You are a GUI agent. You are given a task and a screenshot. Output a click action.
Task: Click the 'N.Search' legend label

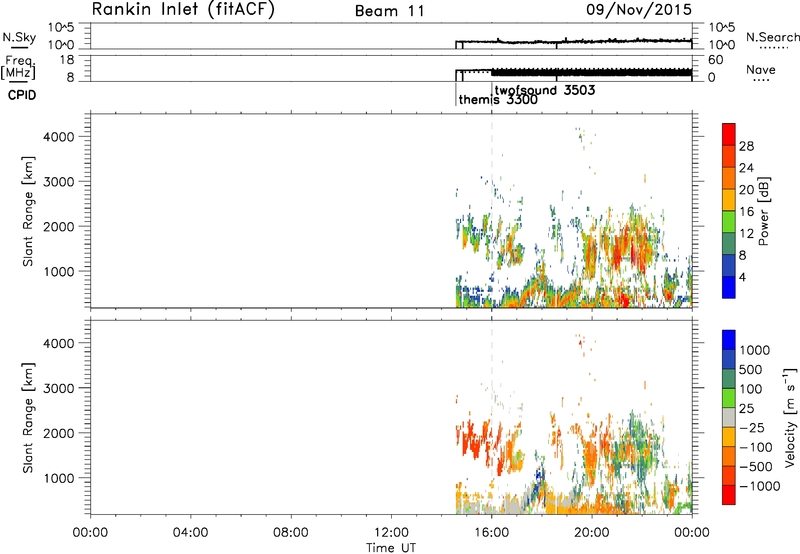[773, 37]
